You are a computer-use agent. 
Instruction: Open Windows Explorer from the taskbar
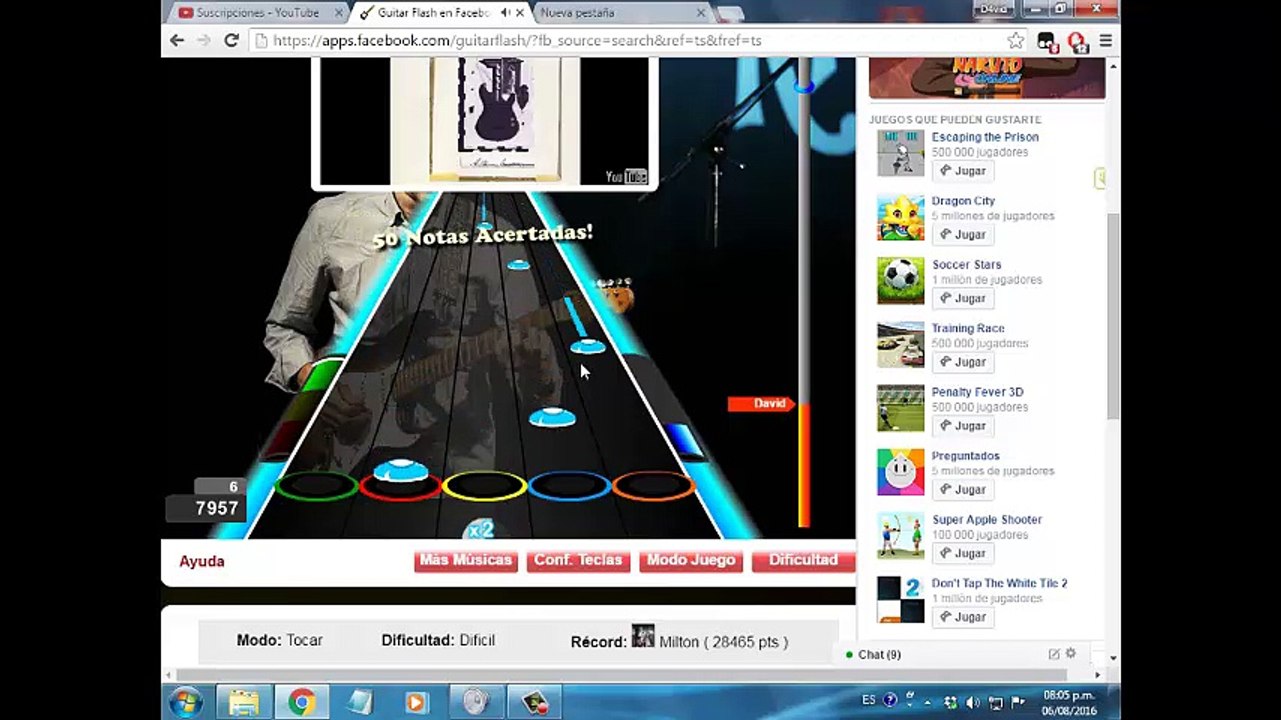point(244,702)
